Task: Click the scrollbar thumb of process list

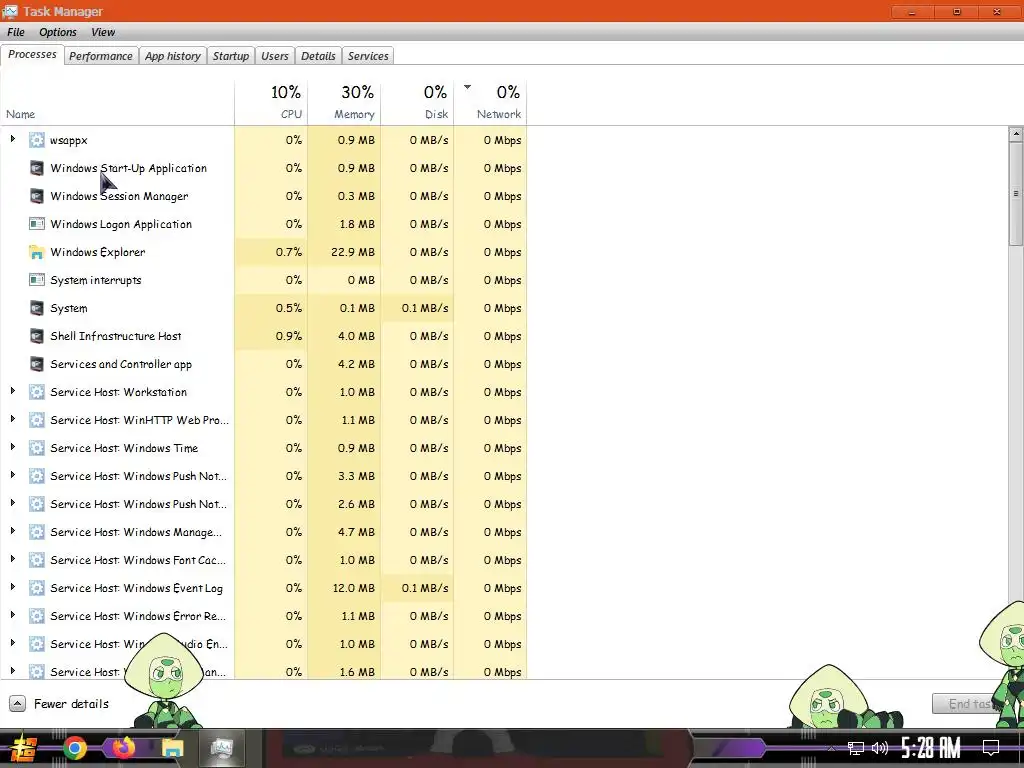Action: [x=1016, y=195]
